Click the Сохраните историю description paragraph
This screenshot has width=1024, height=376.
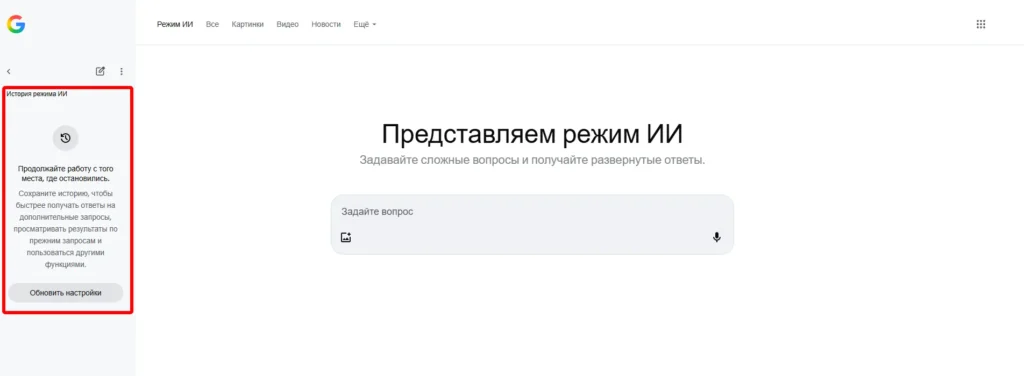click(x=65, y=230)
